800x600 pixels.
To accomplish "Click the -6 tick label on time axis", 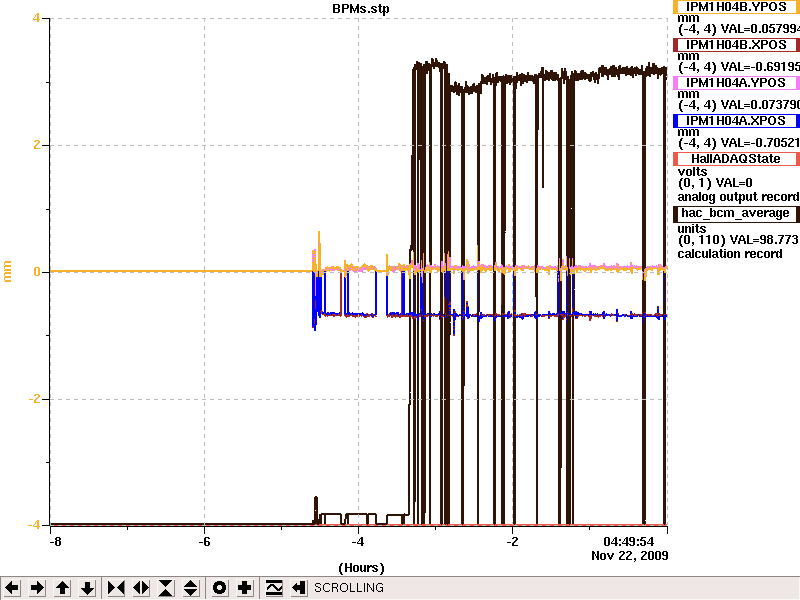I will [204, 542].
